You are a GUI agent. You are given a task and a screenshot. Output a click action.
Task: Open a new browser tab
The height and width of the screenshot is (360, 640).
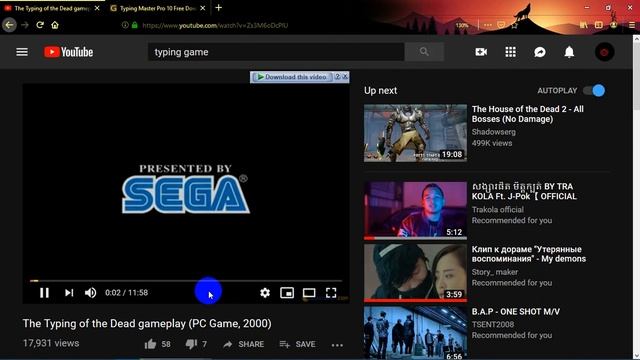point(218,8)
